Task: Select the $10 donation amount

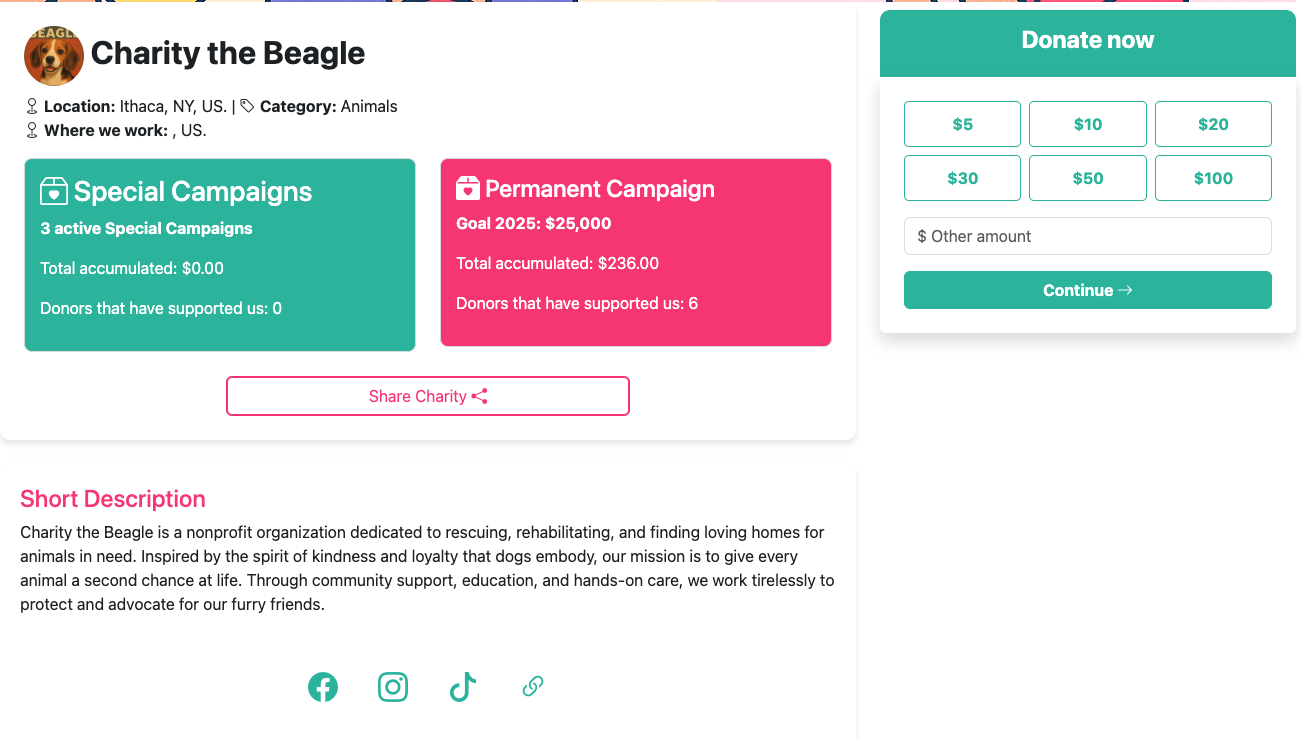Action: point(1087,124)
